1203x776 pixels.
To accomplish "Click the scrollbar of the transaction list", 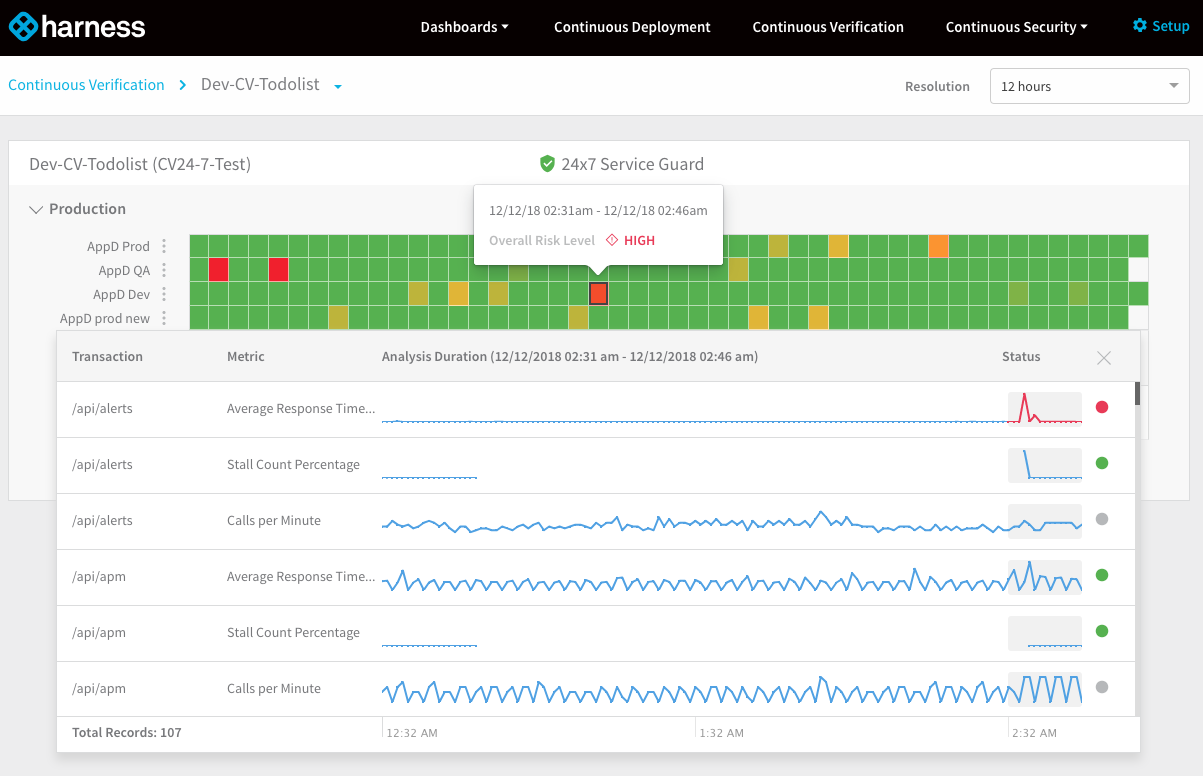I will 1137,393.
